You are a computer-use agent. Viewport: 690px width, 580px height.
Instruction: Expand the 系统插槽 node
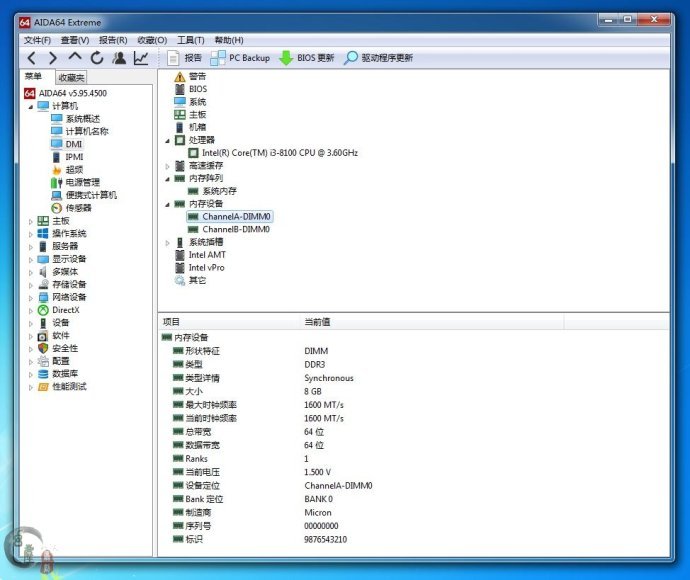point(167,243)
